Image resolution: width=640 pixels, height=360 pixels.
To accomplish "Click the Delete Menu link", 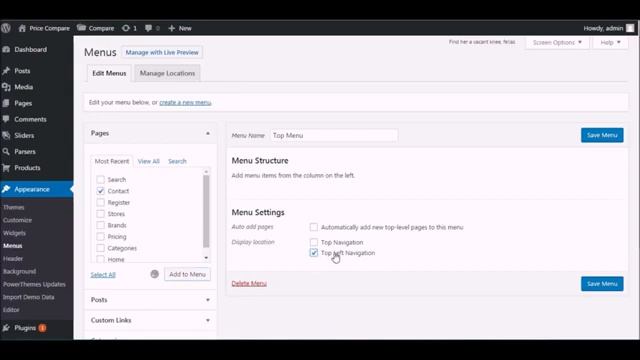I will coord(249,283).
